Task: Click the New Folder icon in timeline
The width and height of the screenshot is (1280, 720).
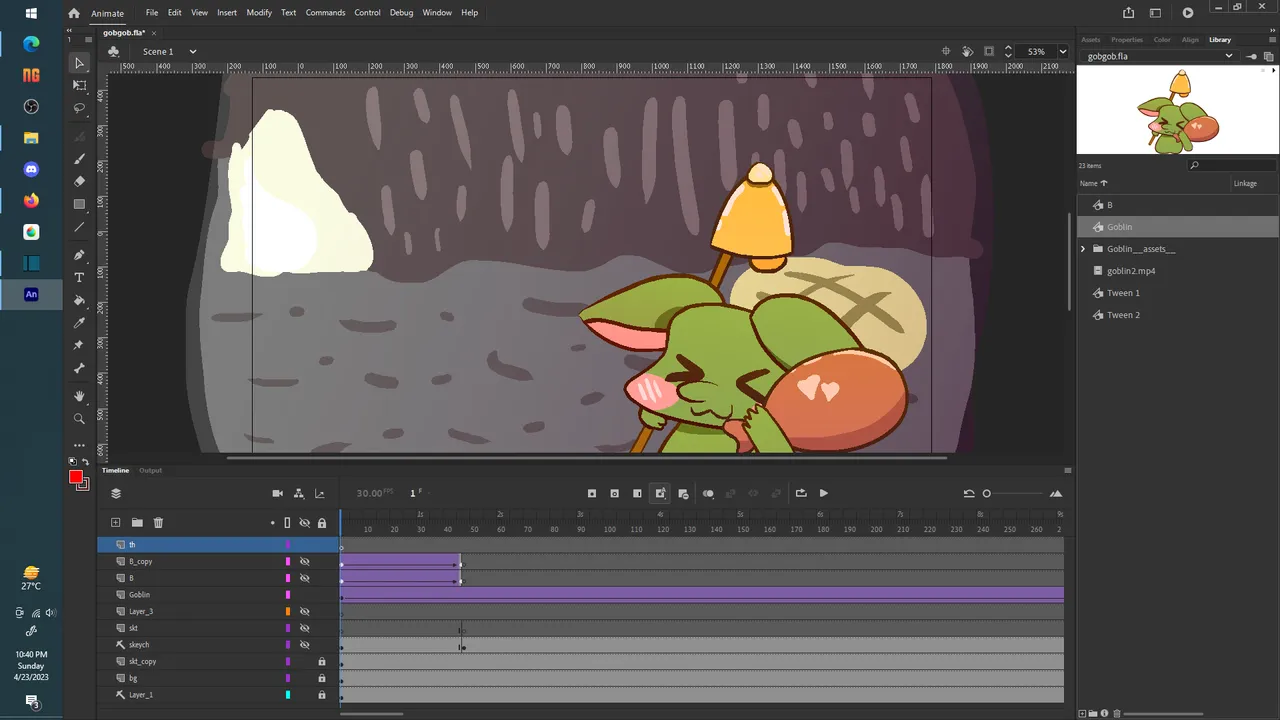Action: pos(137,523)
